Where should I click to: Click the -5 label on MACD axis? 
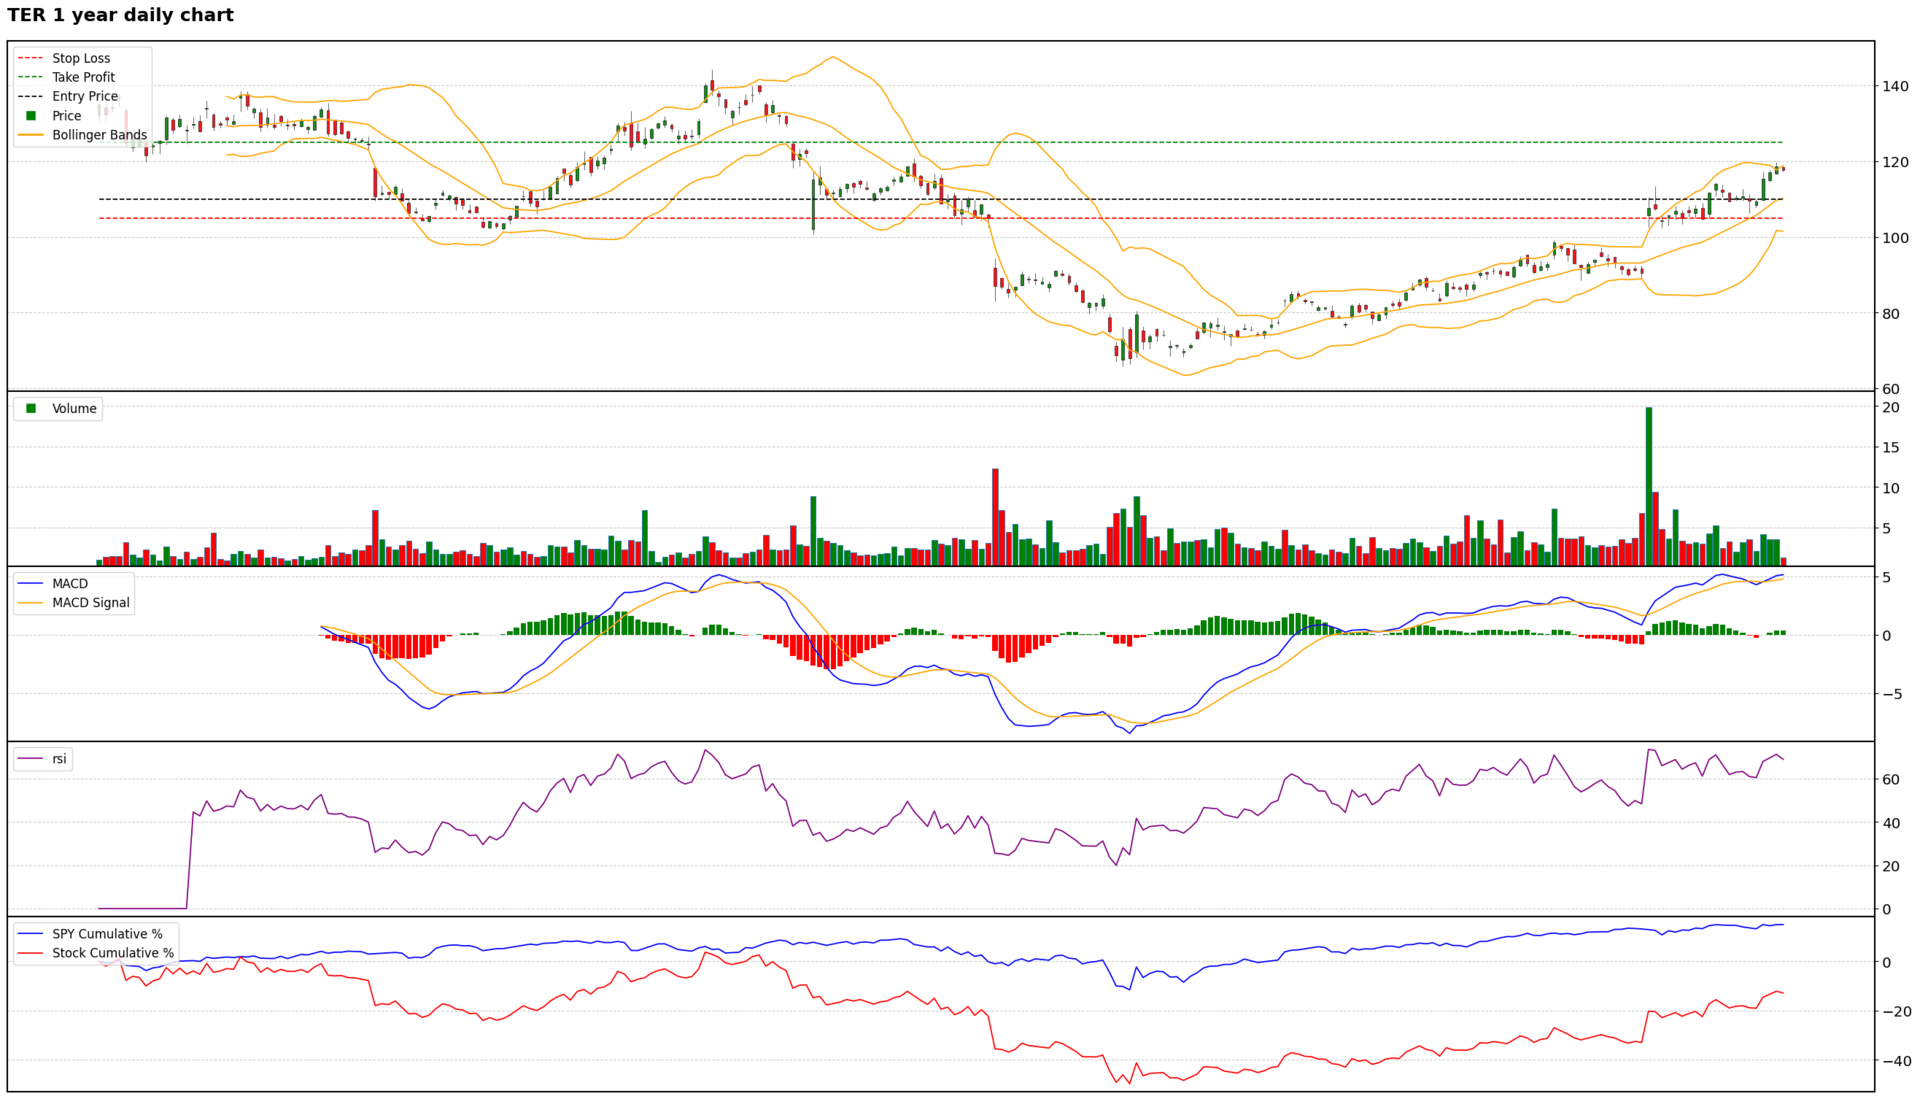(1890, 694)
